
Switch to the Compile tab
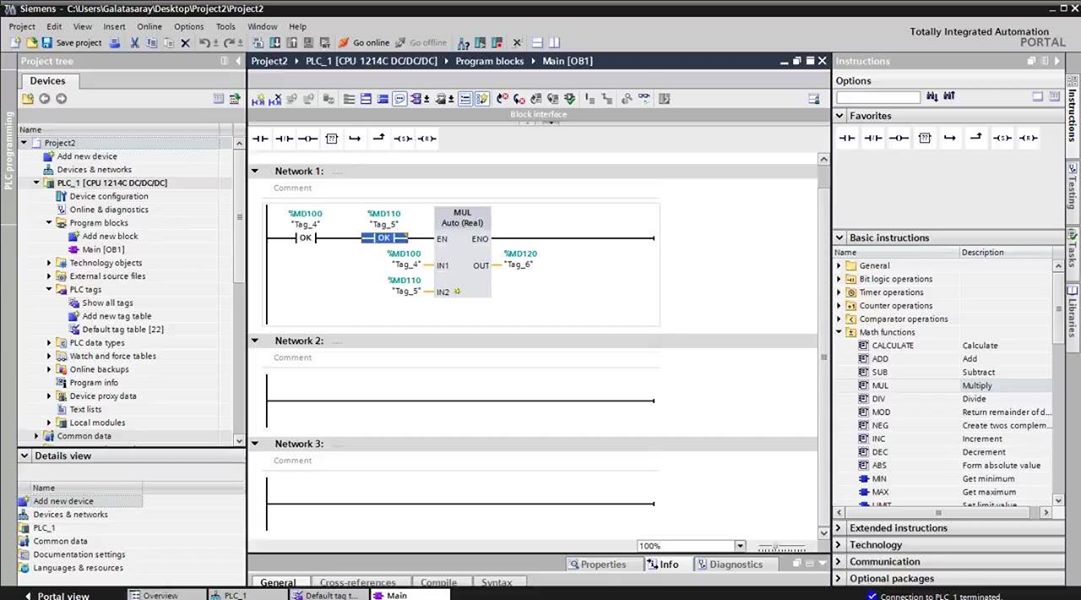click(x=438, y=582)
